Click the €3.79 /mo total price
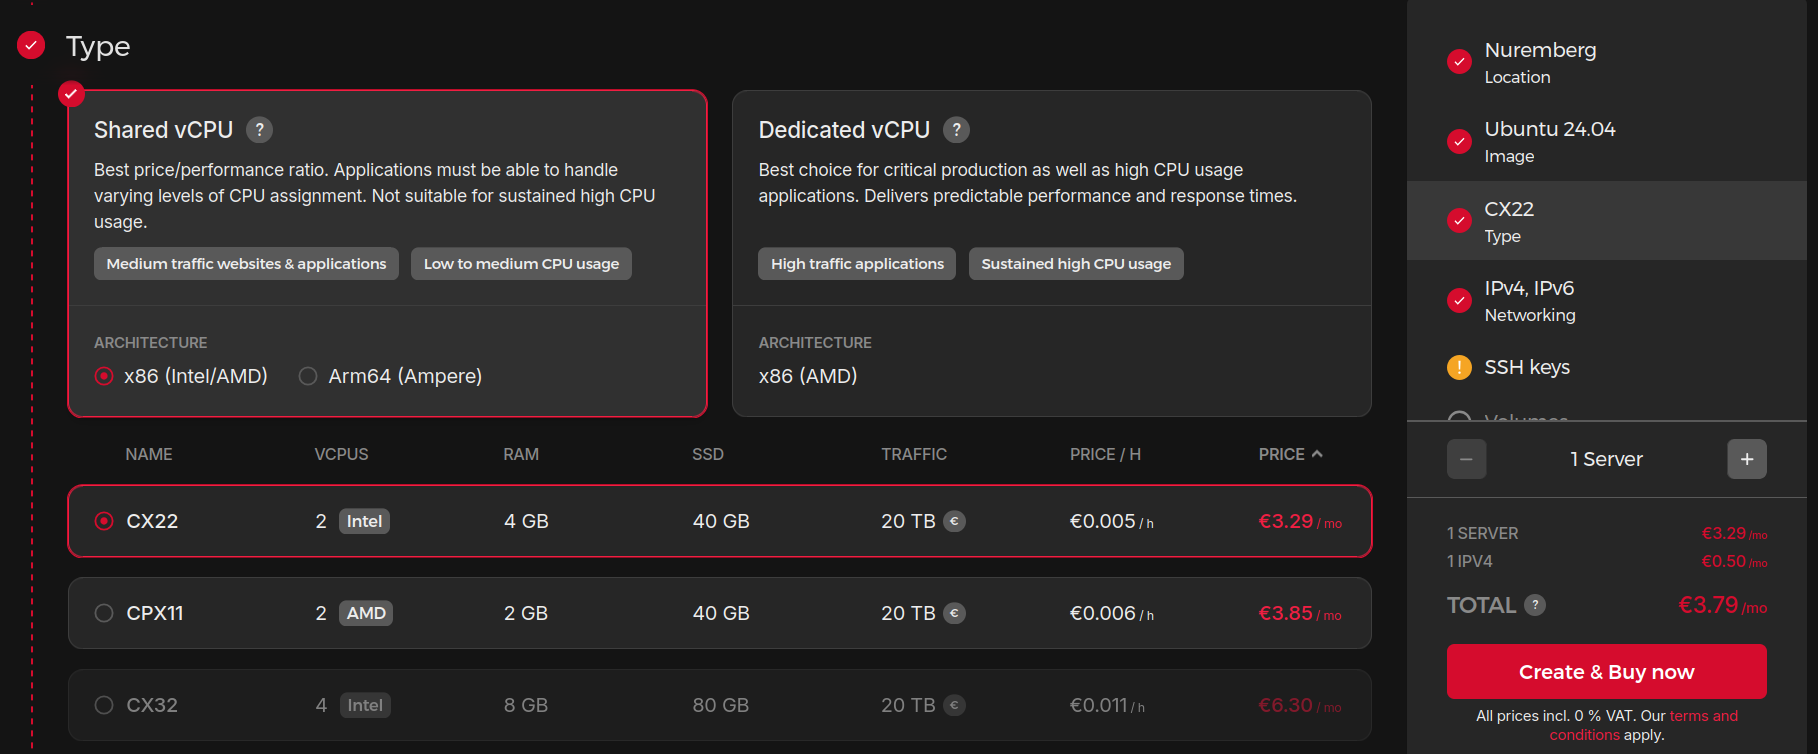This screenshot has height=754, width=1818. (x=1722, y=605)
